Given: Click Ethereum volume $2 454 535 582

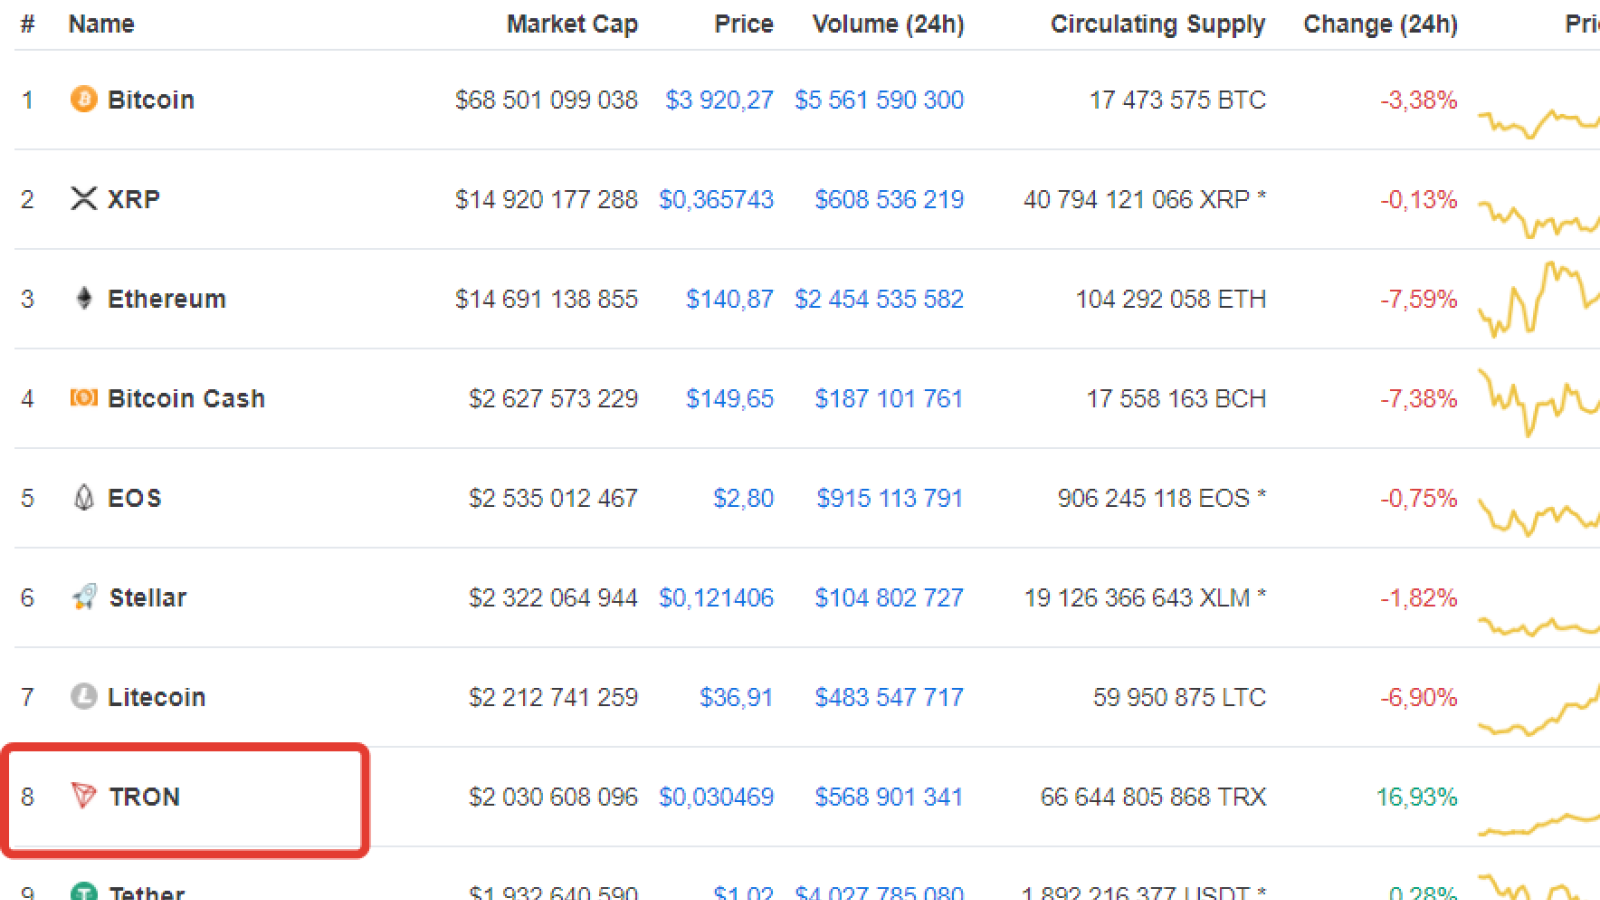Looking at the screenshot, I should coord(880,299).
